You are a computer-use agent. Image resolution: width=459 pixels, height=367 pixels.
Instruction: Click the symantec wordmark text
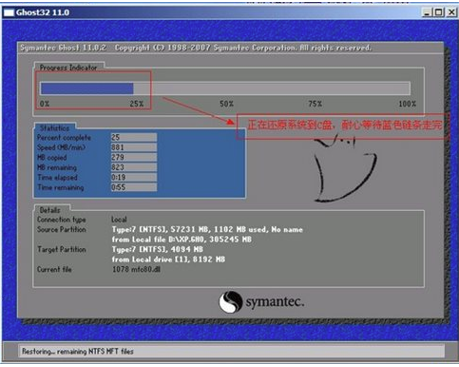(x=275, y=302)
